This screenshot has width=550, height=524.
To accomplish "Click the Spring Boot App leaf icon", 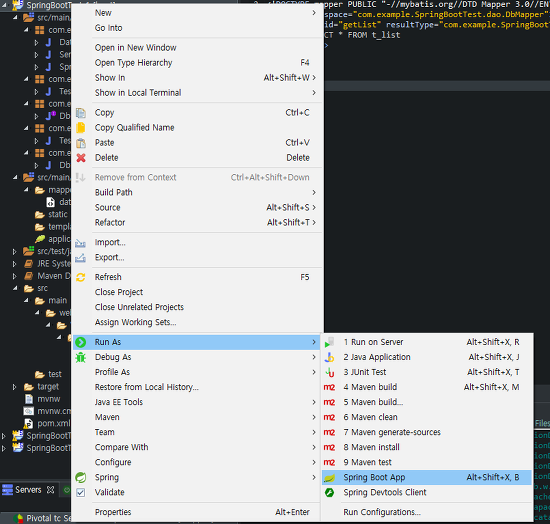I will click(x=329, y=478).
